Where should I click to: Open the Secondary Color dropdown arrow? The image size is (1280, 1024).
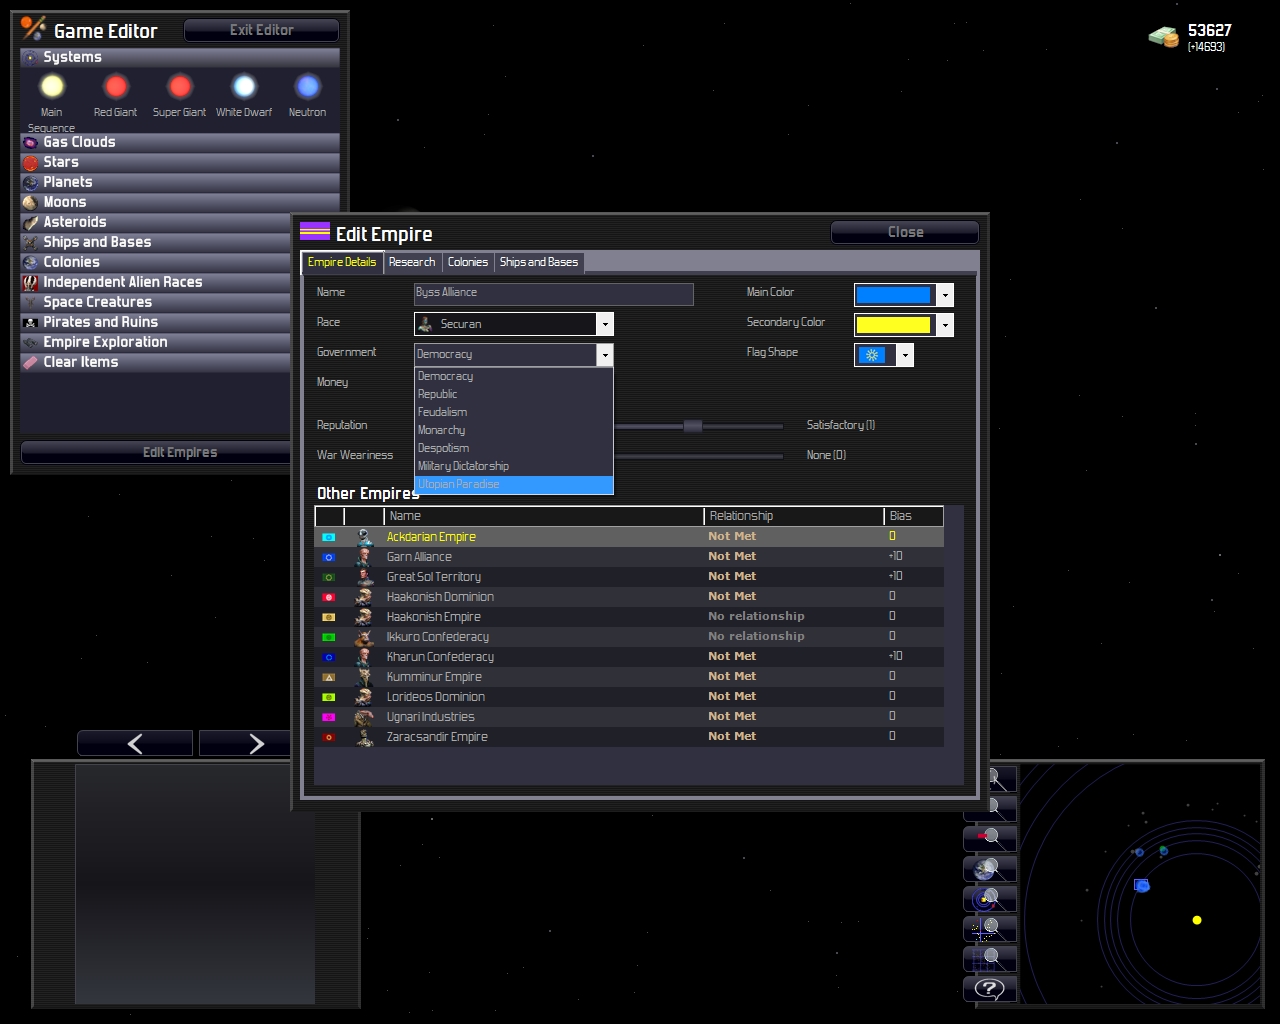coord(945,325)
